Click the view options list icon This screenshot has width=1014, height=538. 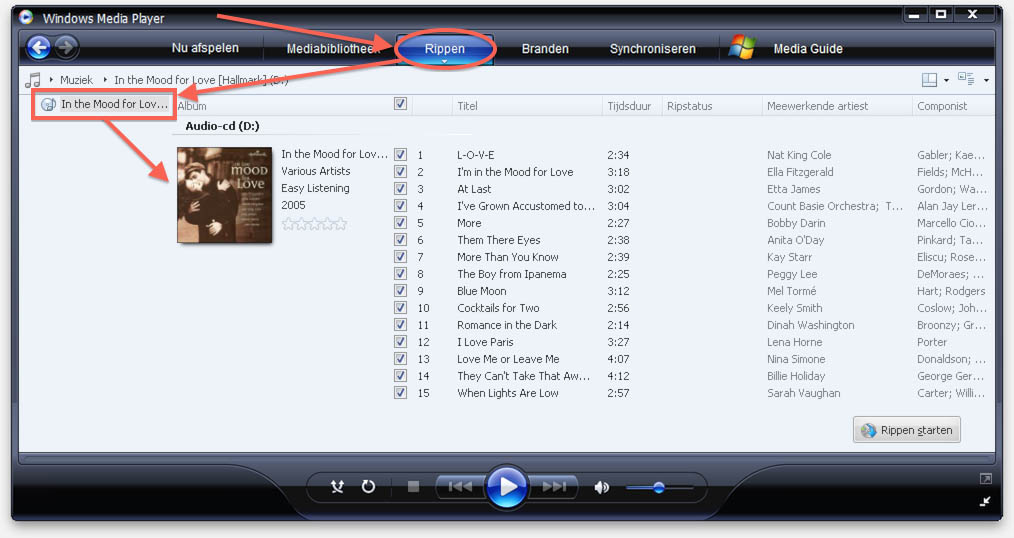click(966, 79)
